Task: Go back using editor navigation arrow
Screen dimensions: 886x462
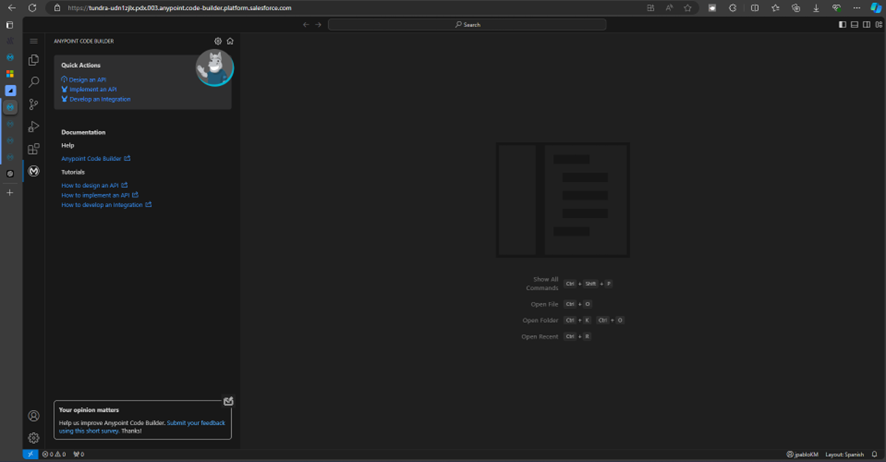Action: (x=306, y=25)
